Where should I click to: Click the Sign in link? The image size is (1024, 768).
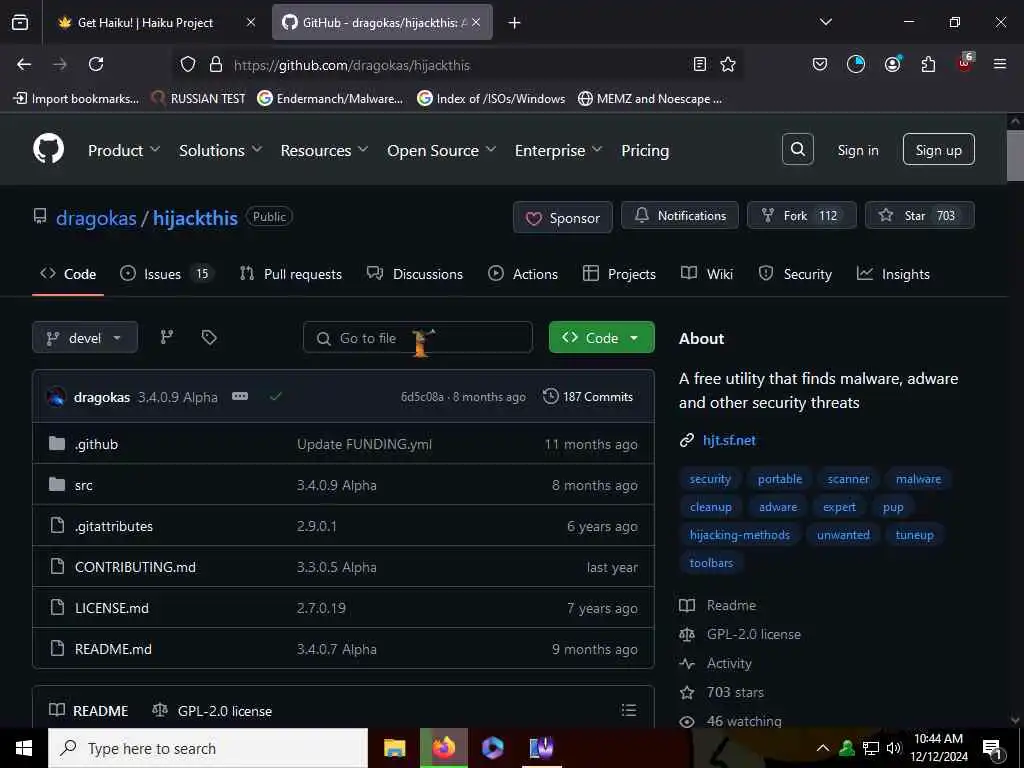click(x=857, y=150)
